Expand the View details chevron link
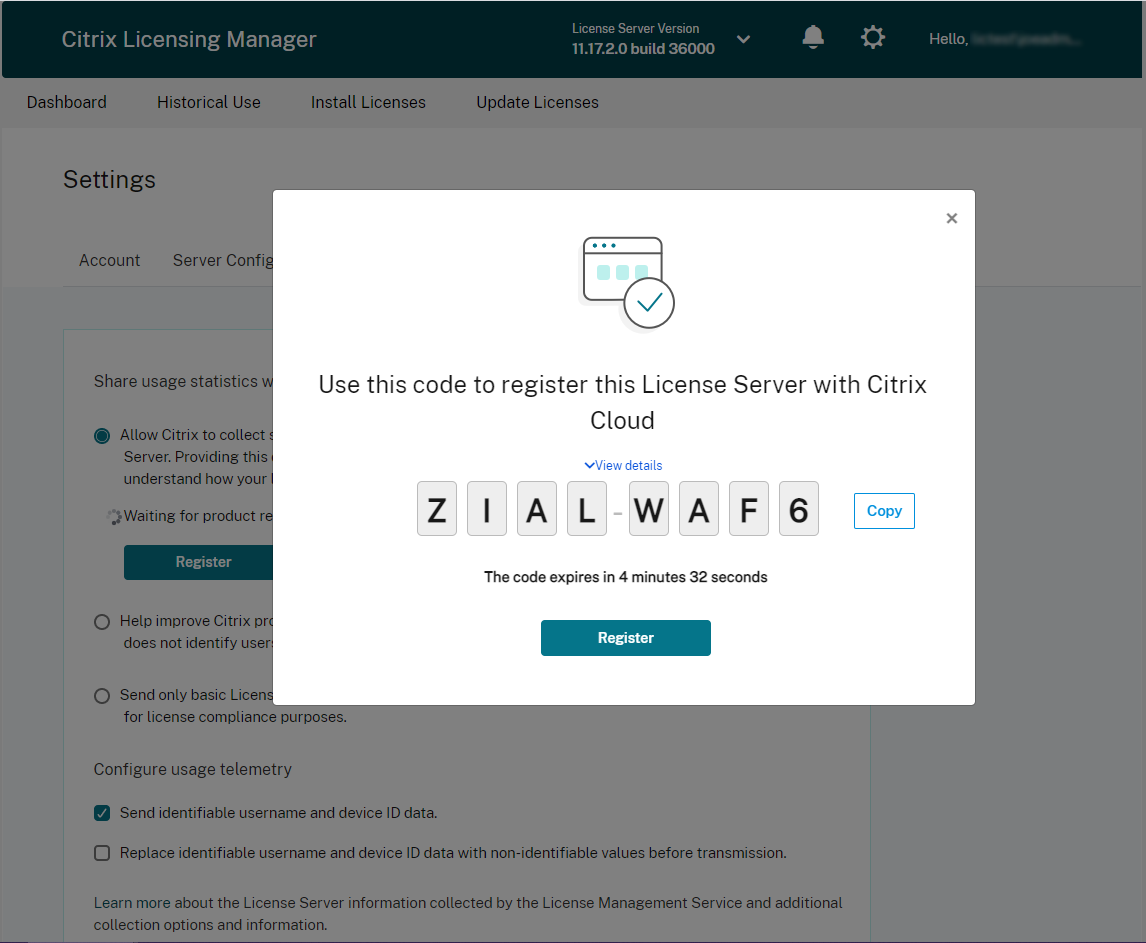Viewport: 1146px width, 943px height. click(x=623, y=465)
